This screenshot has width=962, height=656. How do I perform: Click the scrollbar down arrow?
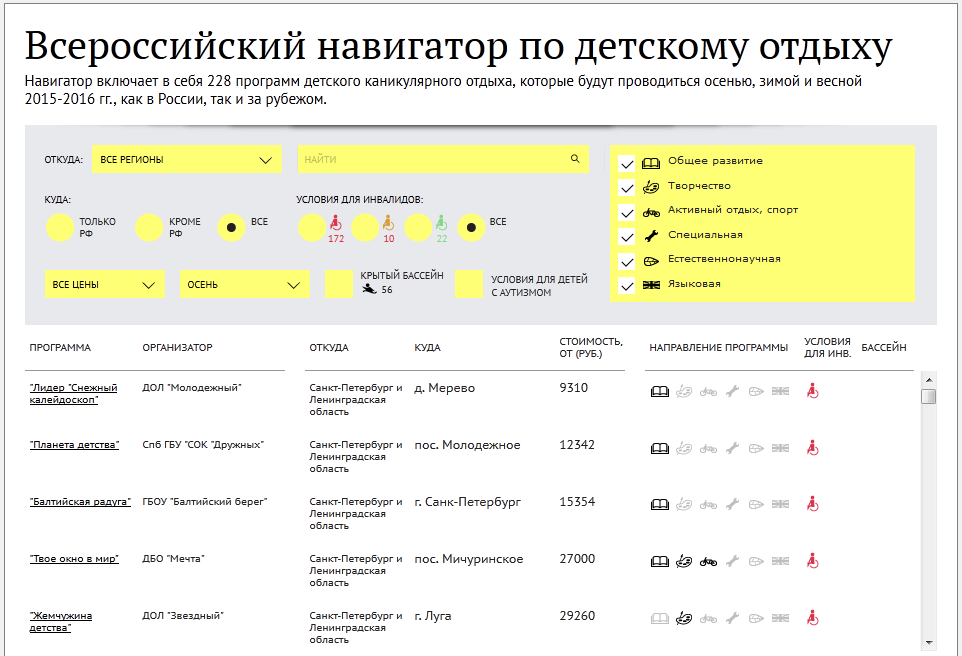928,643
